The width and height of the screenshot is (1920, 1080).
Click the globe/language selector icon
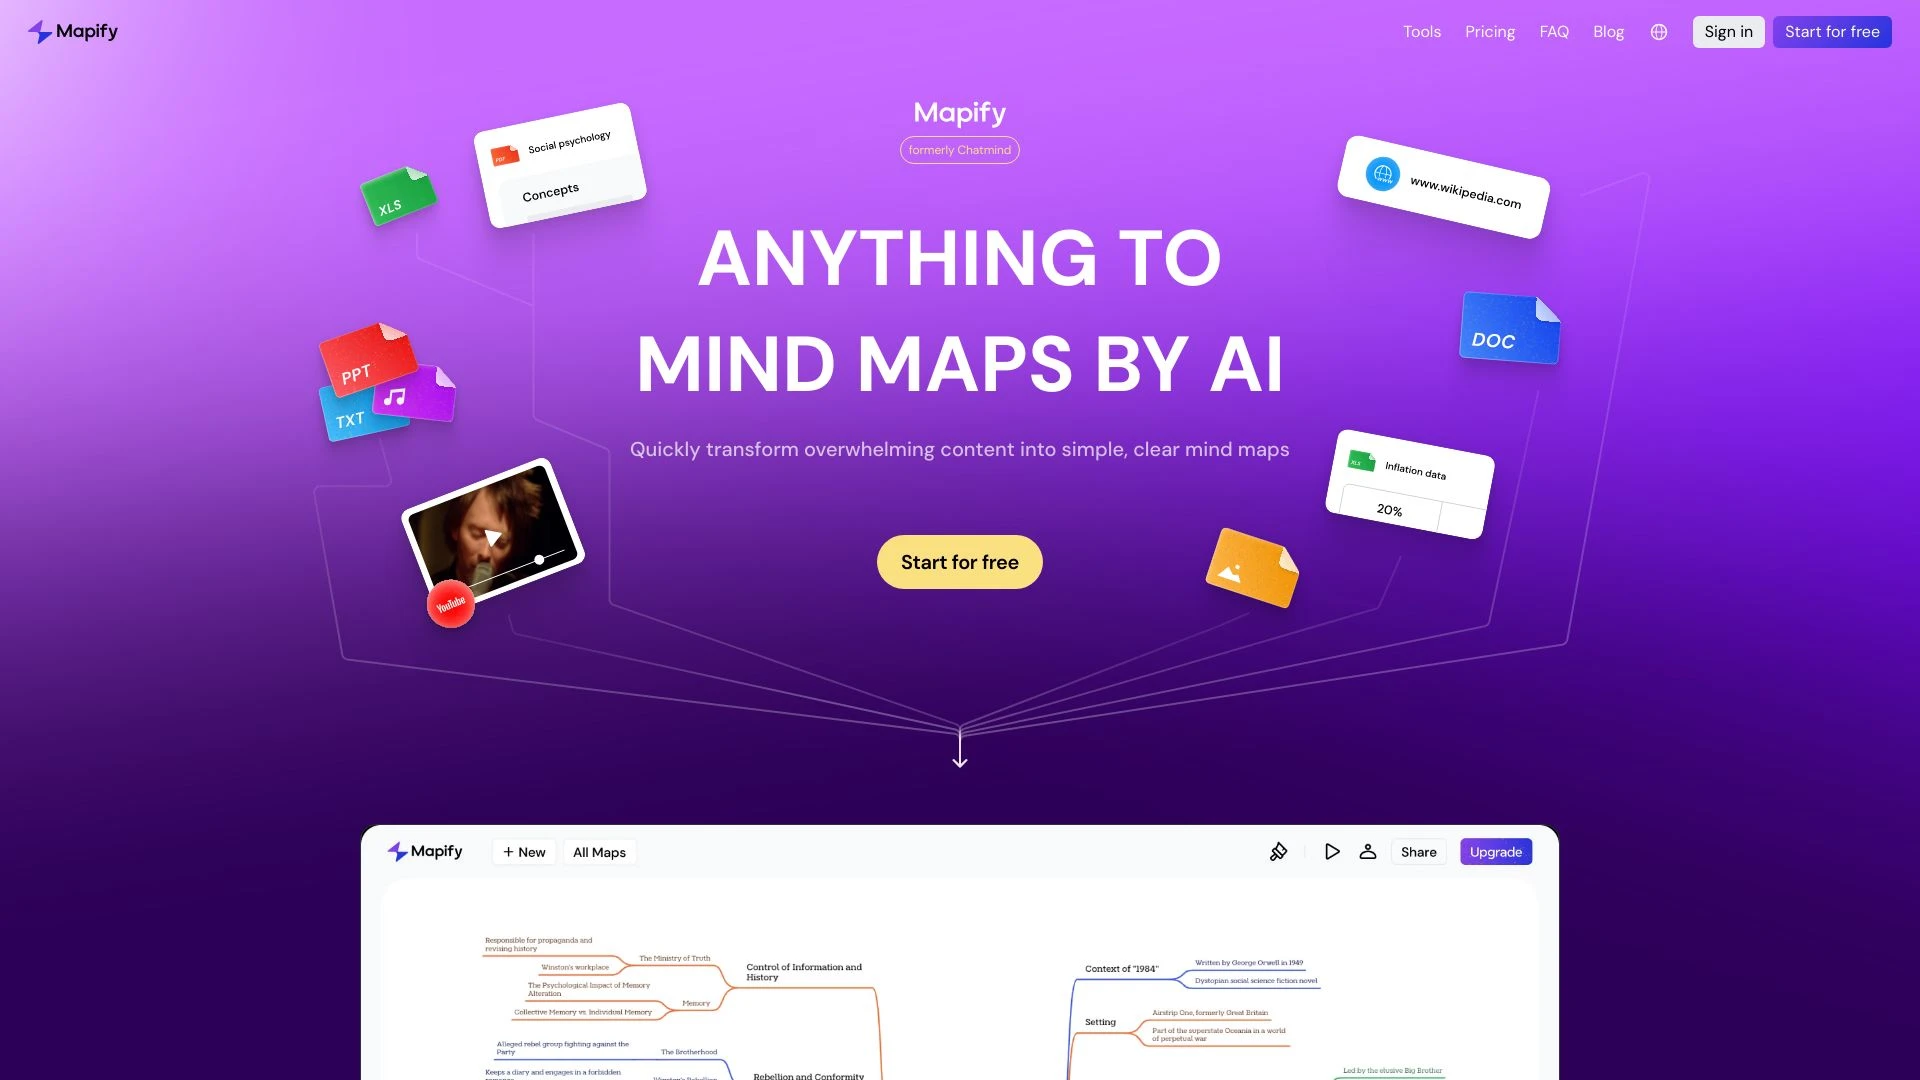click(1659, 32)
